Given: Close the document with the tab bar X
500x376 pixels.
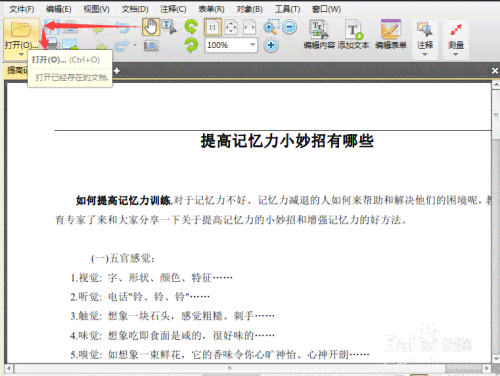Looking at the screenshot, I should 495,71.
